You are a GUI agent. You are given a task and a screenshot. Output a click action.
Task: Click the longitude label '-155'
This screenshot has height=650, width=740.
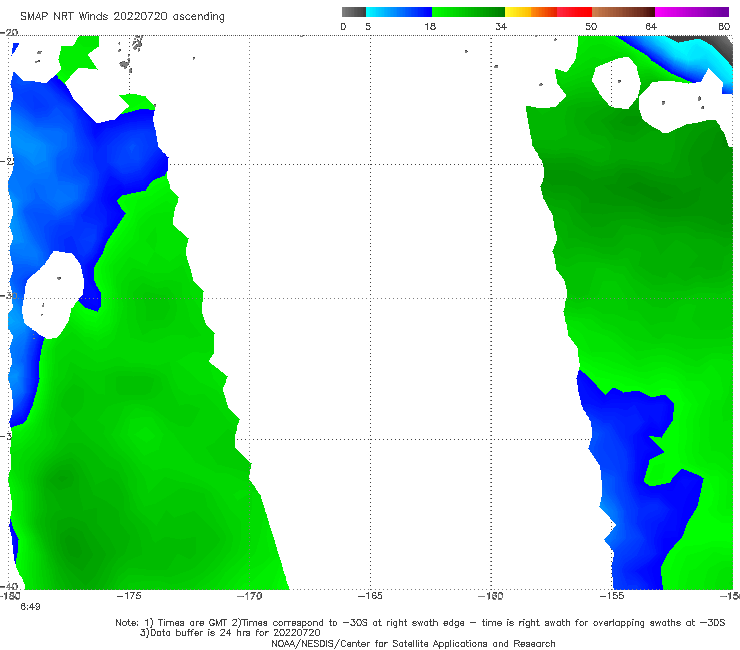[x=612, y=596]
